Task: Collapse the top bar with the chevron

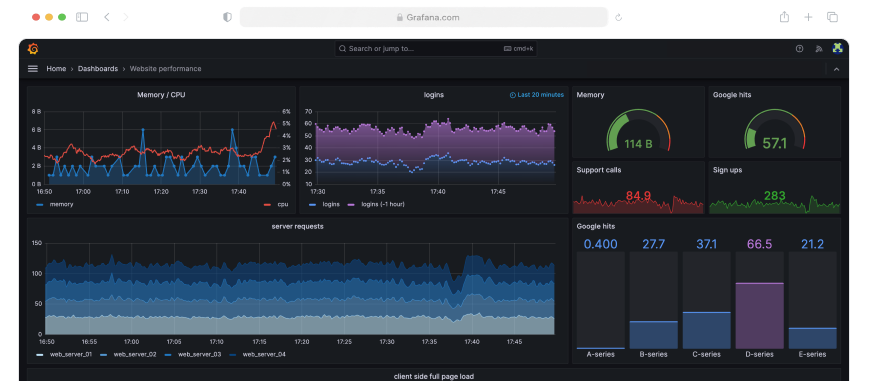Action: click(837, 69)
